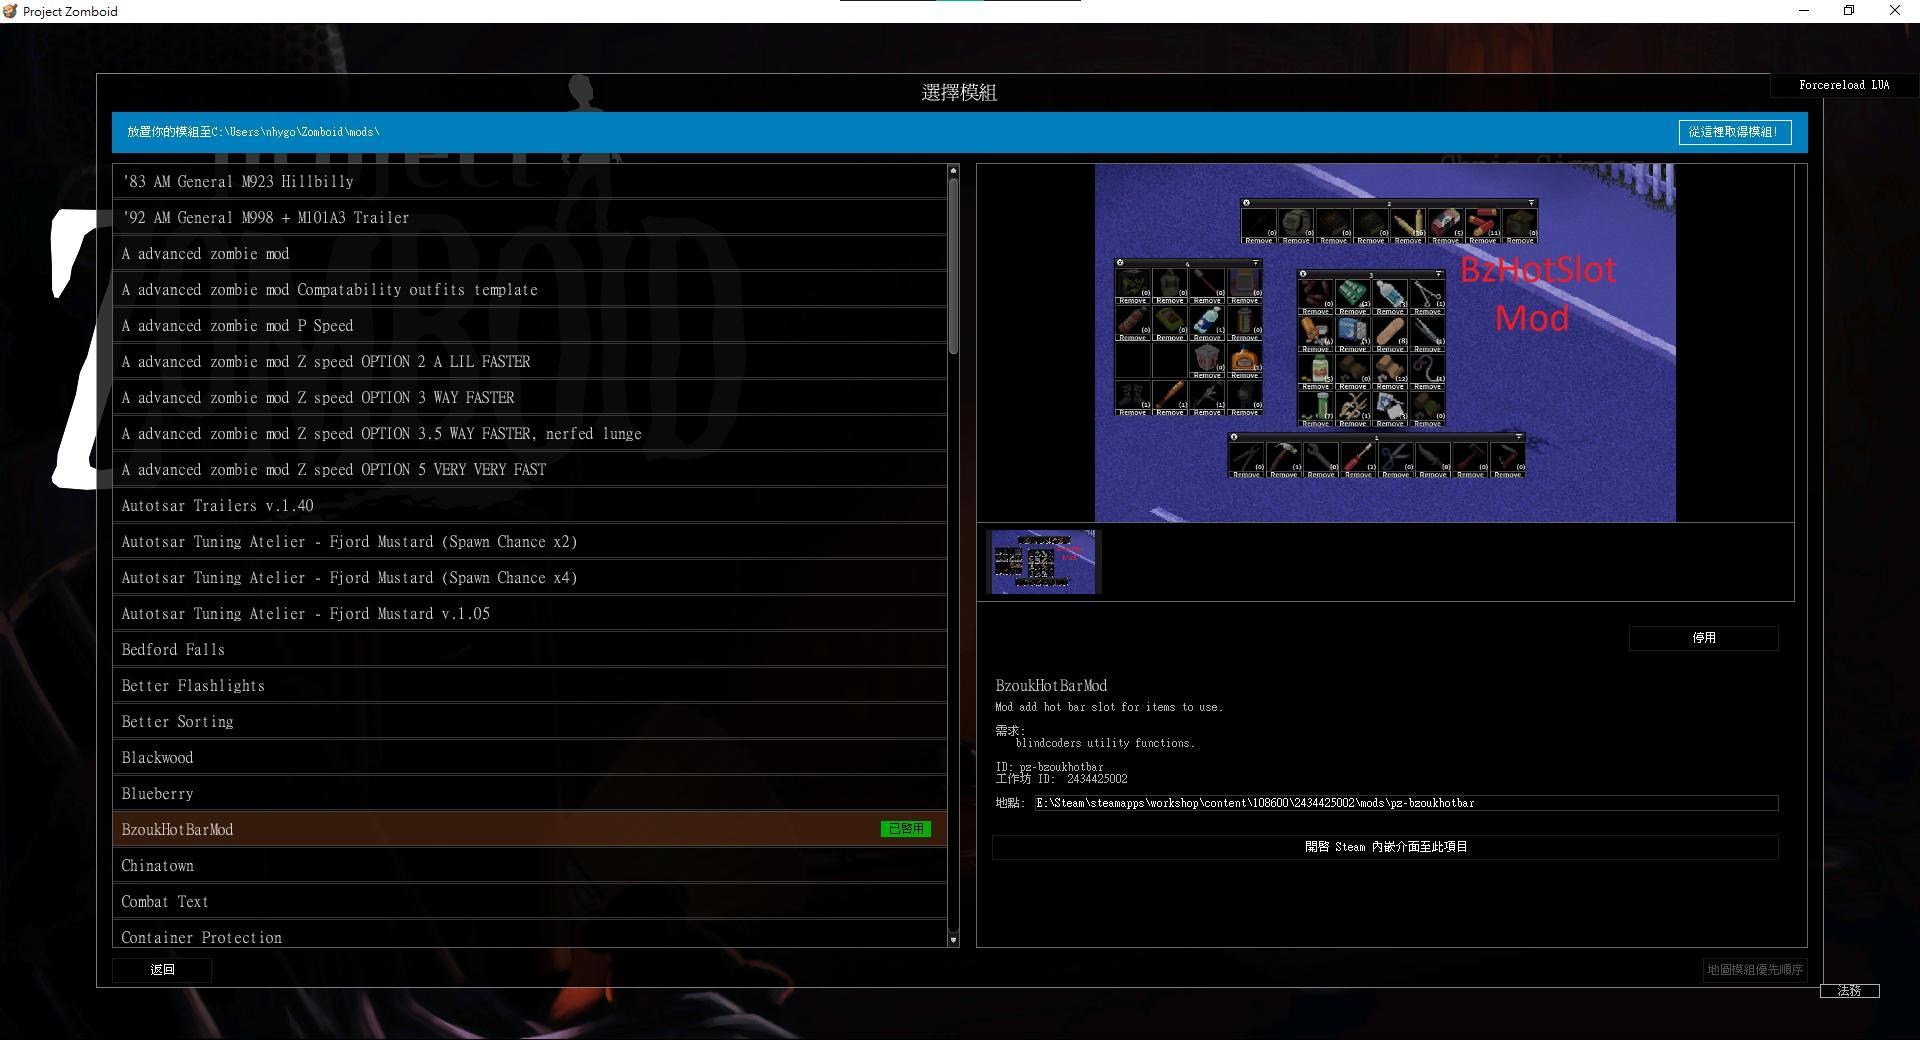Select the BzoukHotBarMod row
This screenshot has width=1920, height=1040.
[x=530, y=830]
